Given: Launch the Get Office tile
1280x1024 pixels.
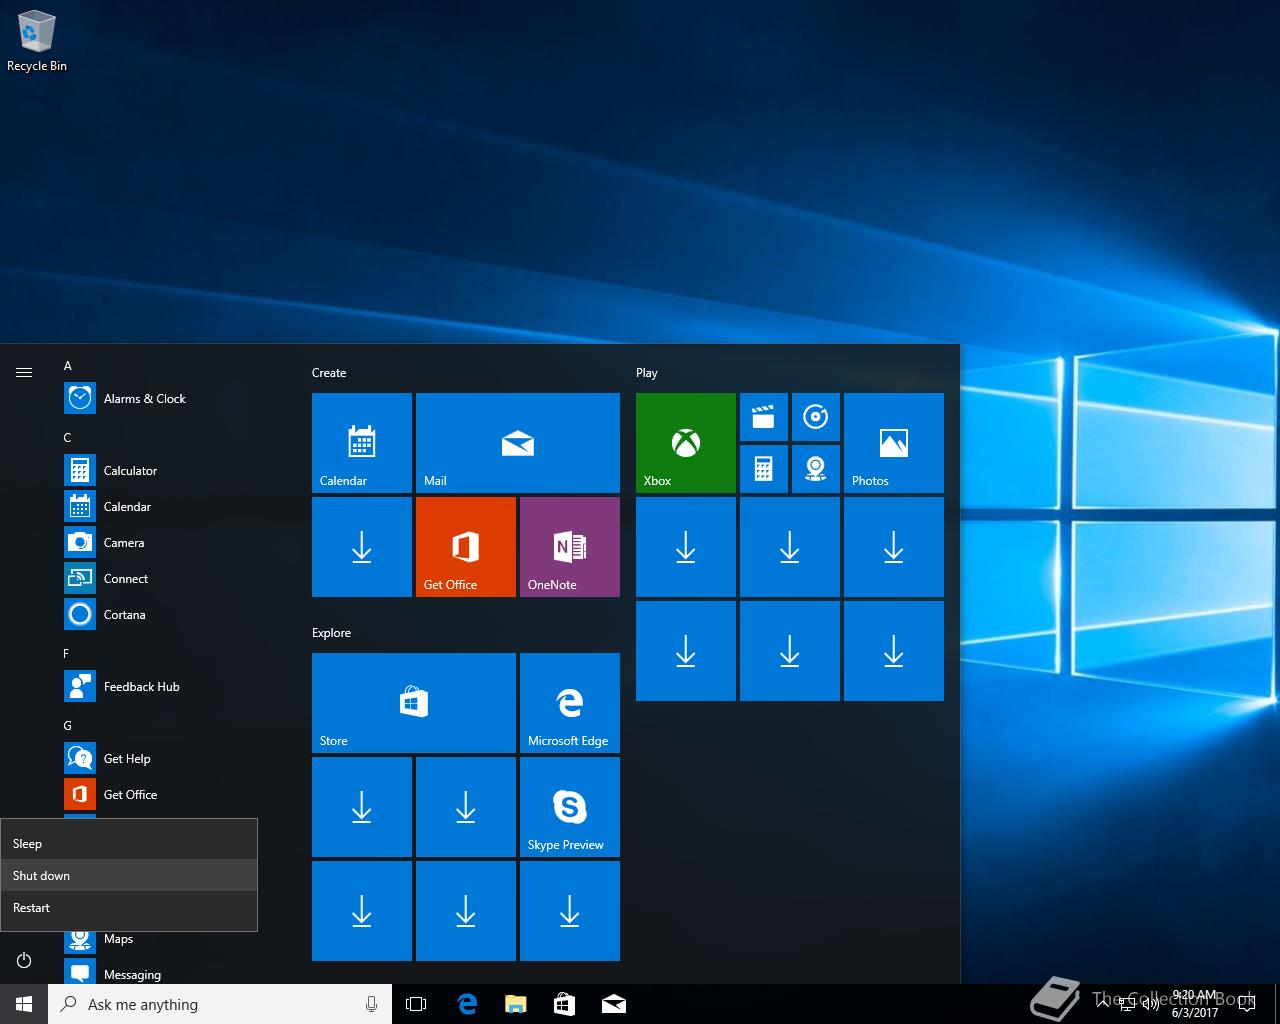Looking at the screenshot, I should (x=466, y=547).
